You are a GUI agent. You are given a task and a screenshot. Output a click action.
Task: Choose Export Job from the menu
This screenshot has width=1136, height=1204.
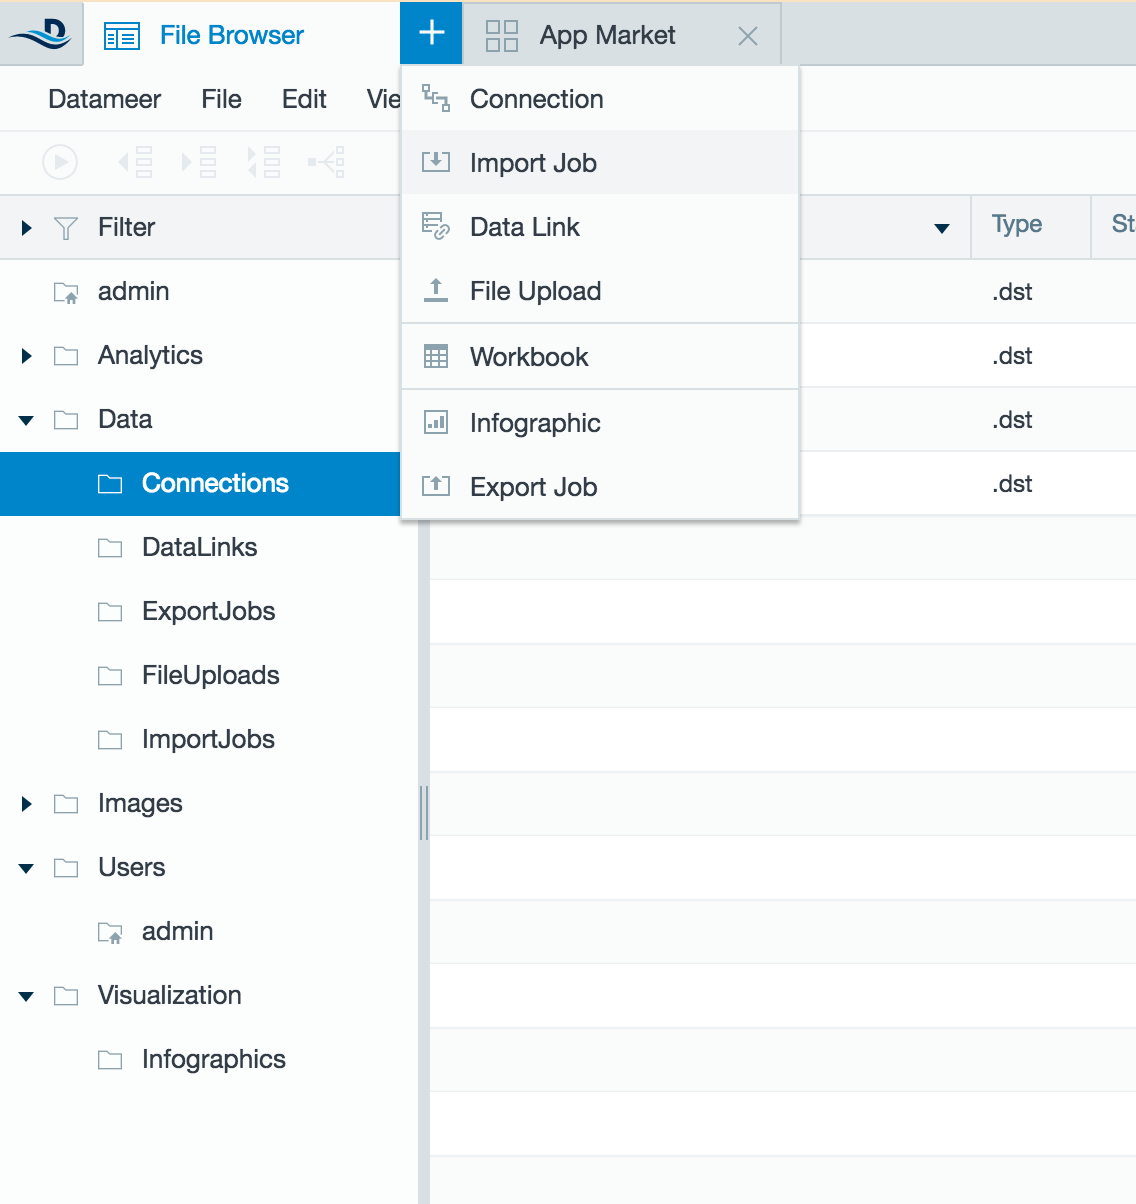pos(600,487)
